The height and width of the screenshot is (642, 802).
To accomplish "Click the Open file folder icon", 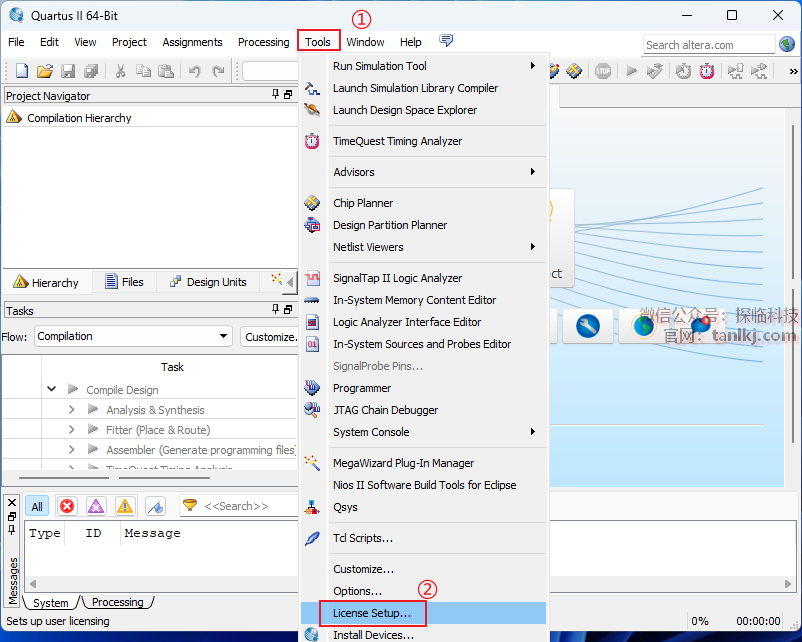I will click(44, 71).
